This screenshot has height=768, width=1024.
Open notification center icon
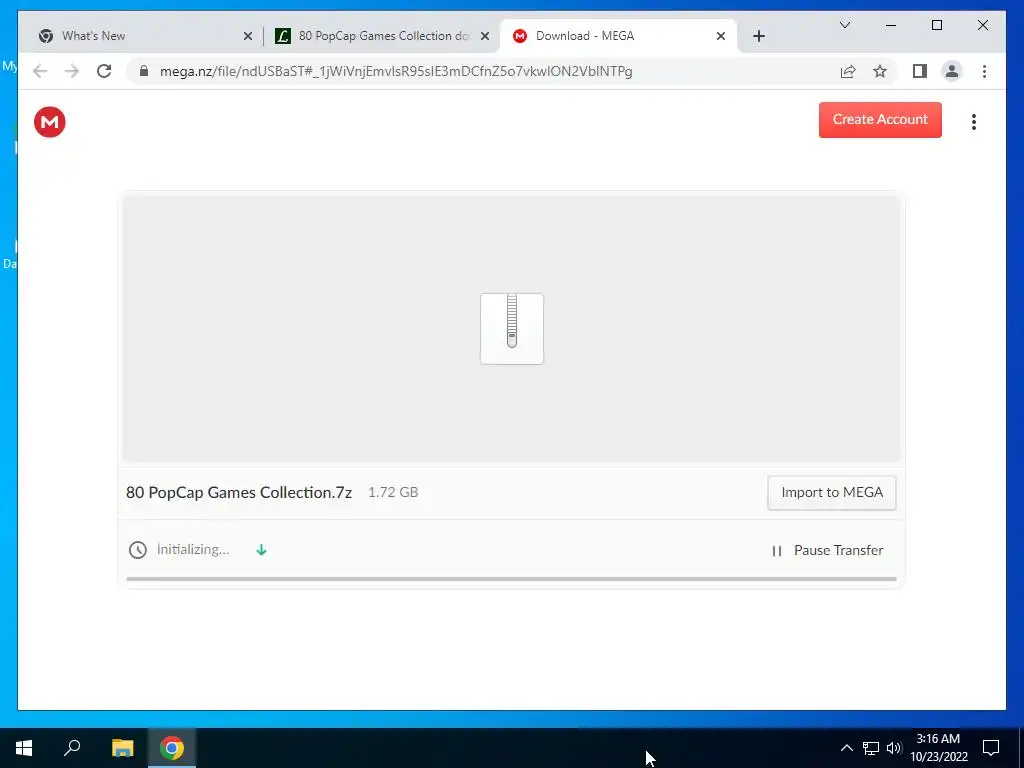(x=991, y=748)
